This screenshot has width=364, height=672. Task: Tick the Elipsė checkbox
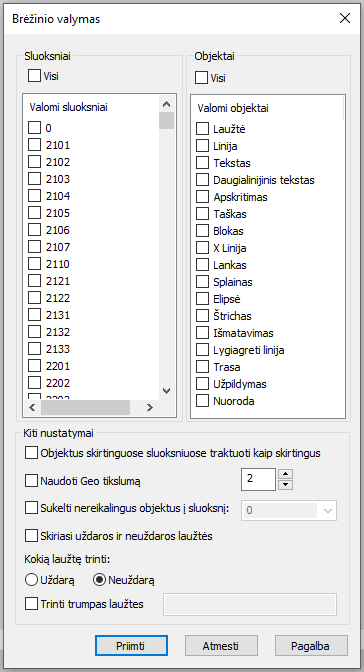202,299
